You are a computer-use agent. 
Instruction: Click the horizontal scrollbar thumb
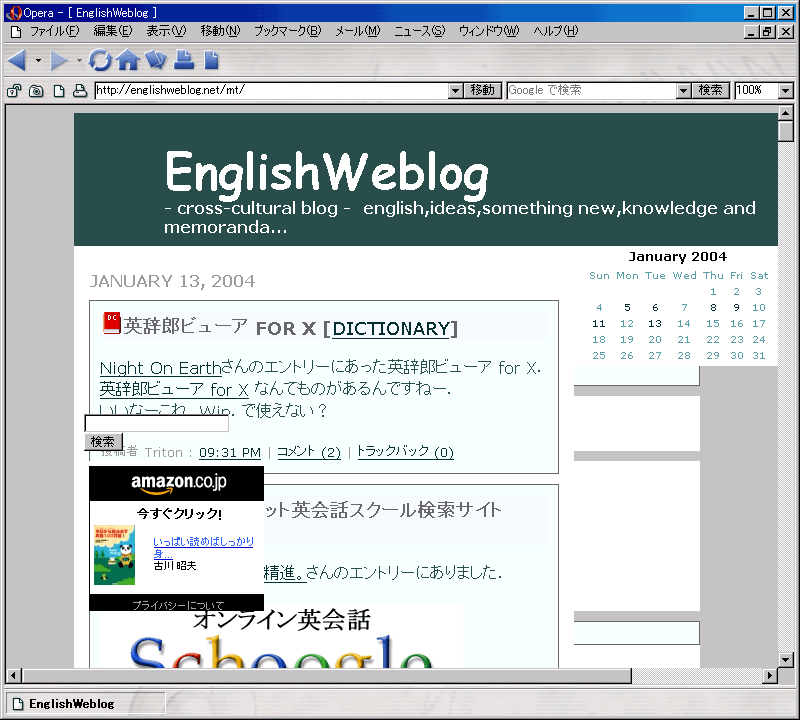(326, 676)
